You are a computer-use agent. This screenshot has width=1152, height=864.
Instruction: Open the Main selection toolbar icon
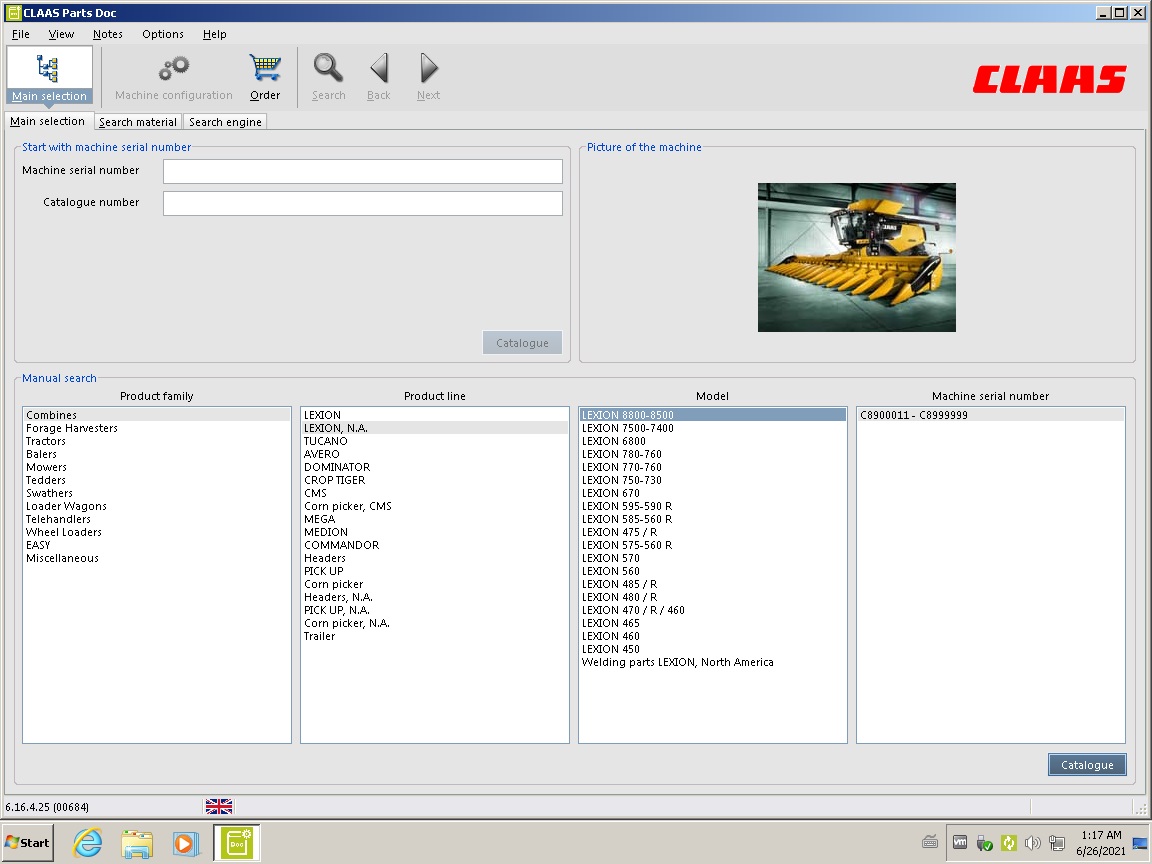point(49,76)
